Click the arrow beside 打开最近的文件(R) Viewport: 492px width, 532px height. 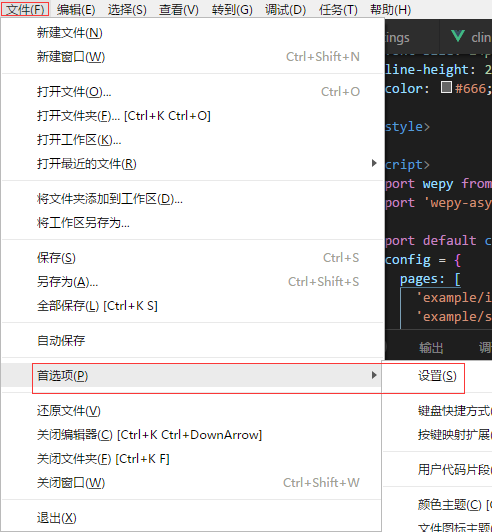[374, 163]
